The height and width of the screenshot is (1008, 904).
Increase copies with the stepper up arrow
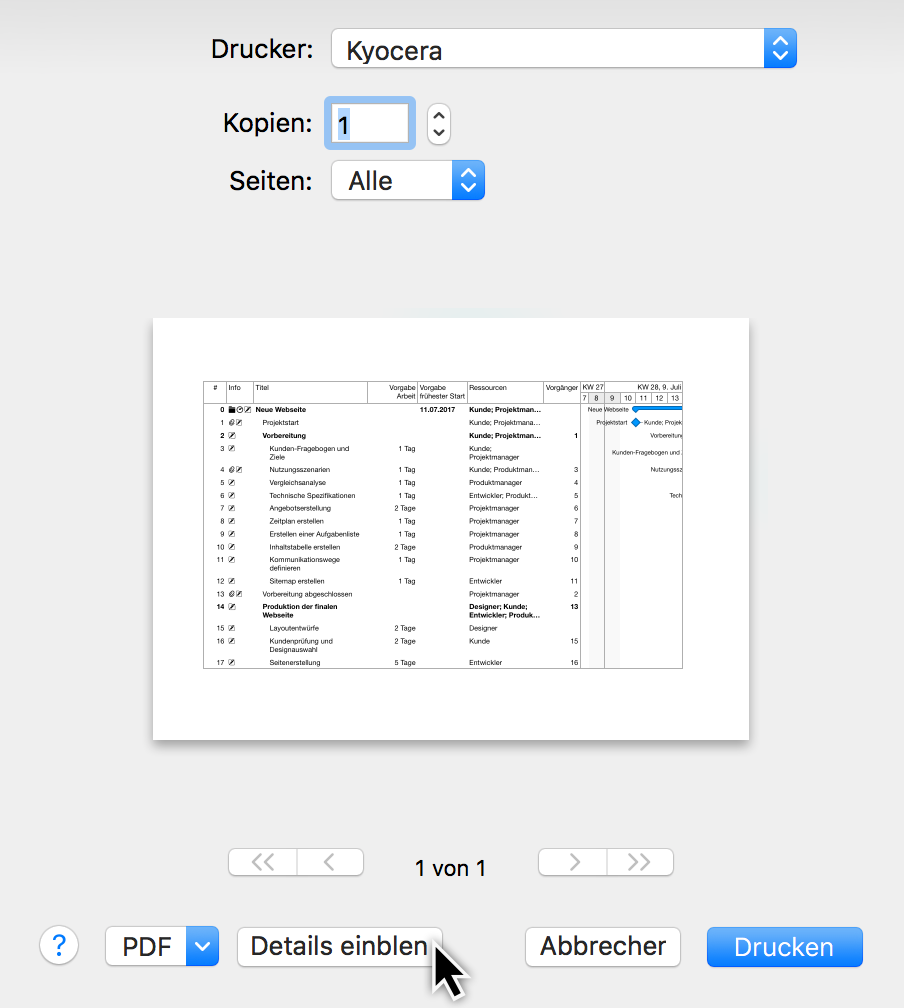439,114
